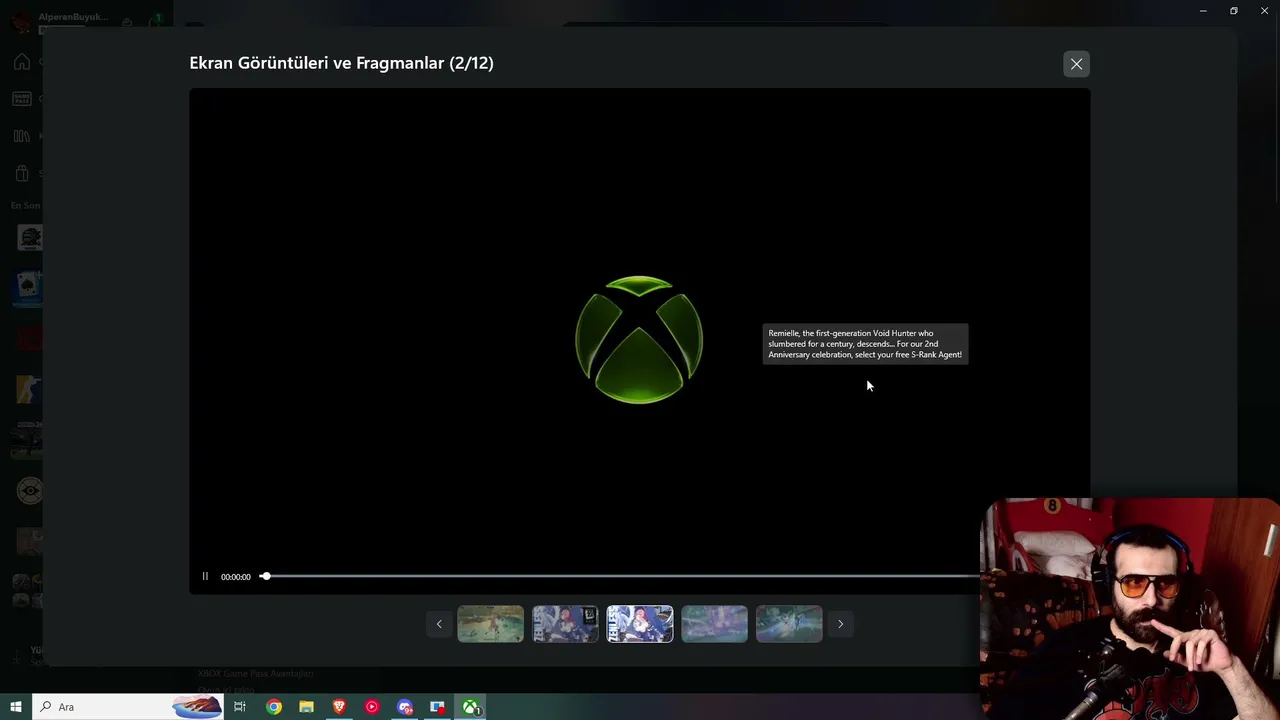Launch Google Chrome from the taskbar
Image resolution: width=1280 pixels, height=720 pixels.
274,707
